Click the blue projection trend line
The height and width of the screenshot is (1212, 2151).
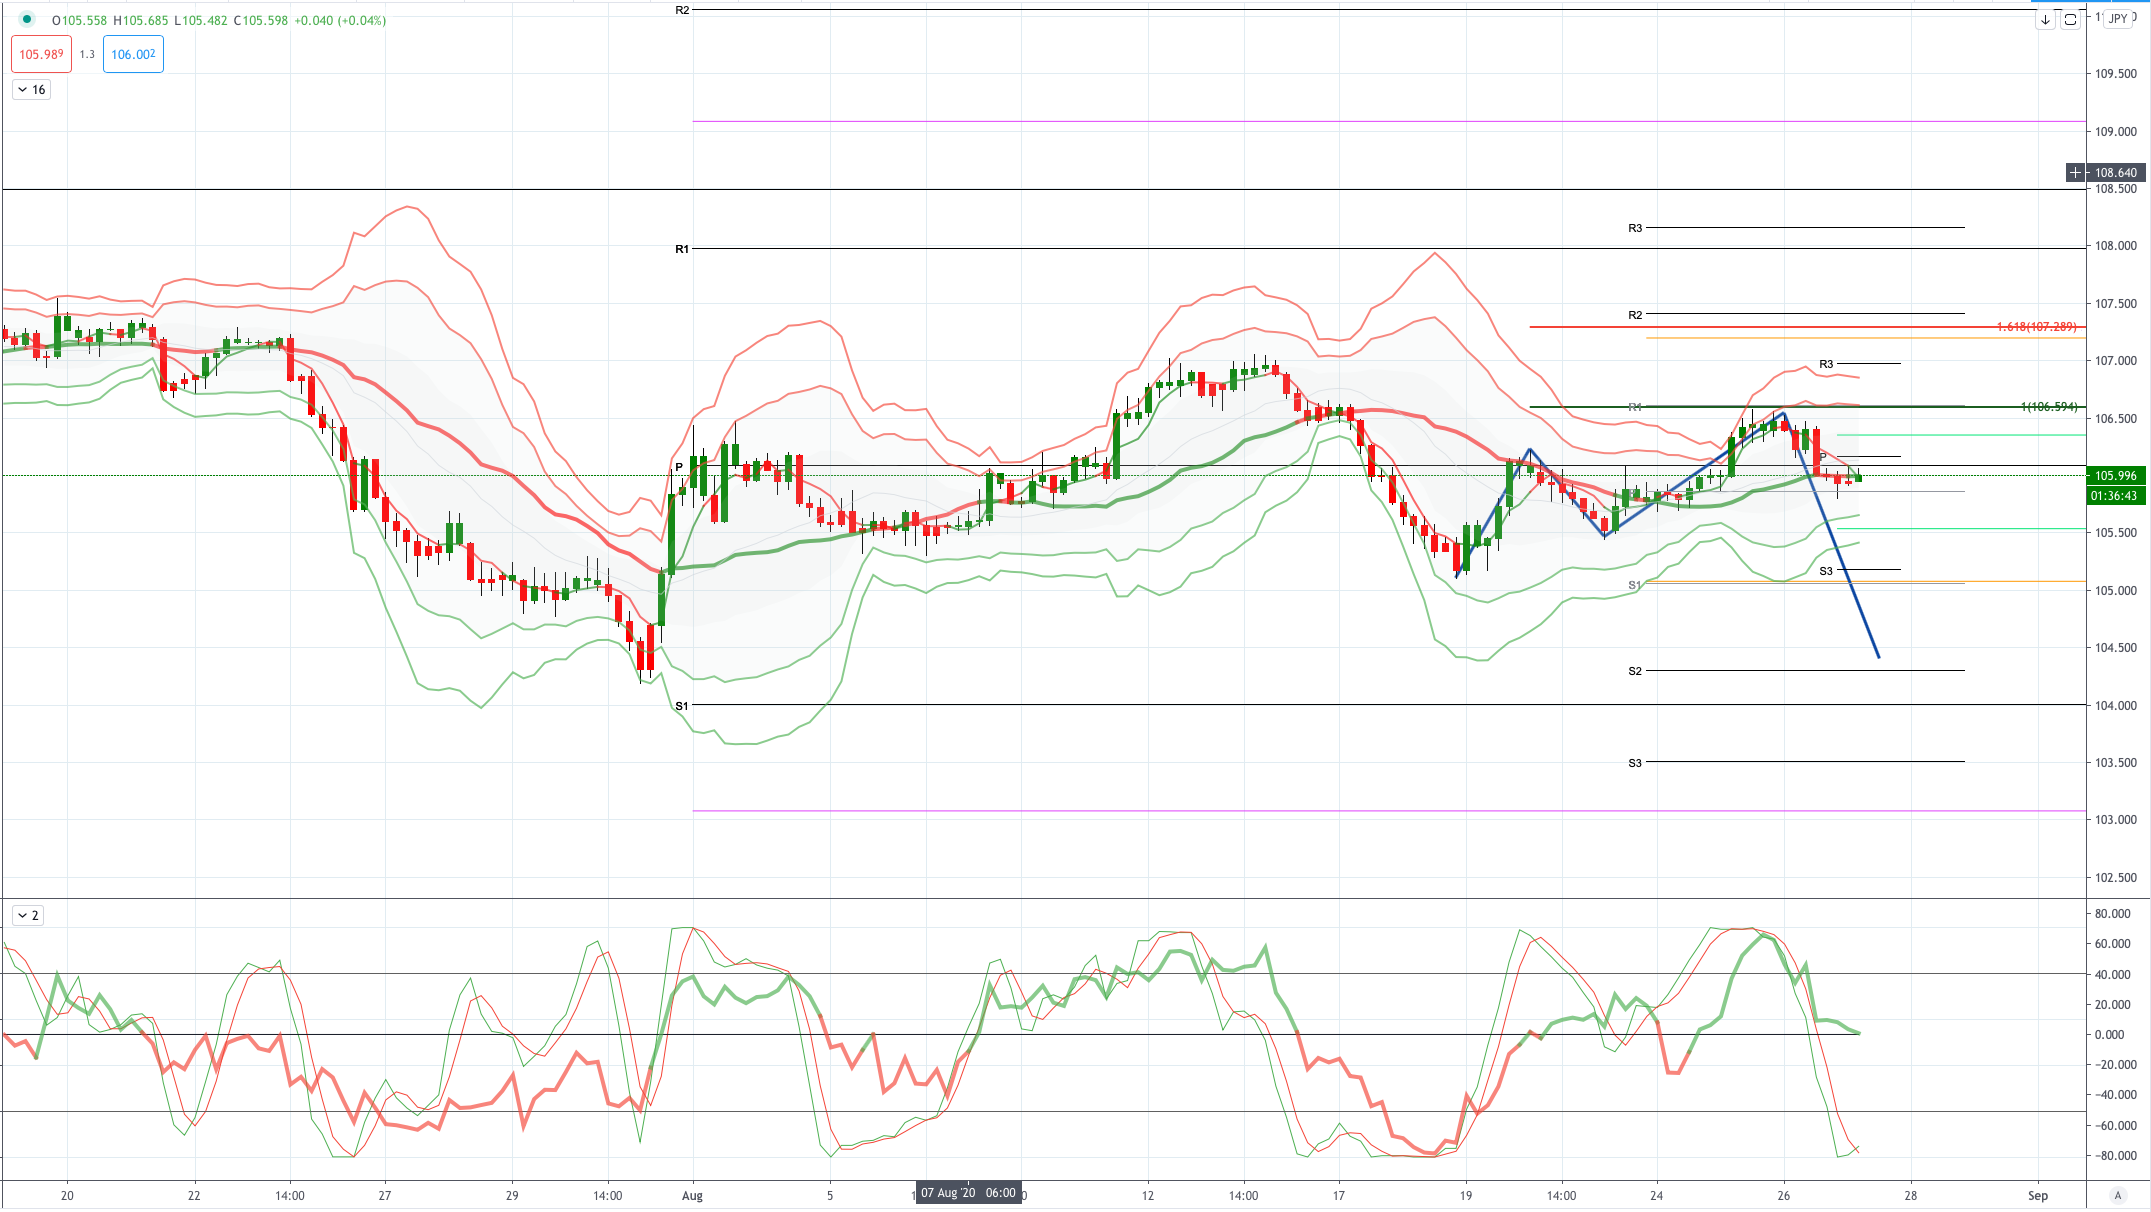(1832, 535)
